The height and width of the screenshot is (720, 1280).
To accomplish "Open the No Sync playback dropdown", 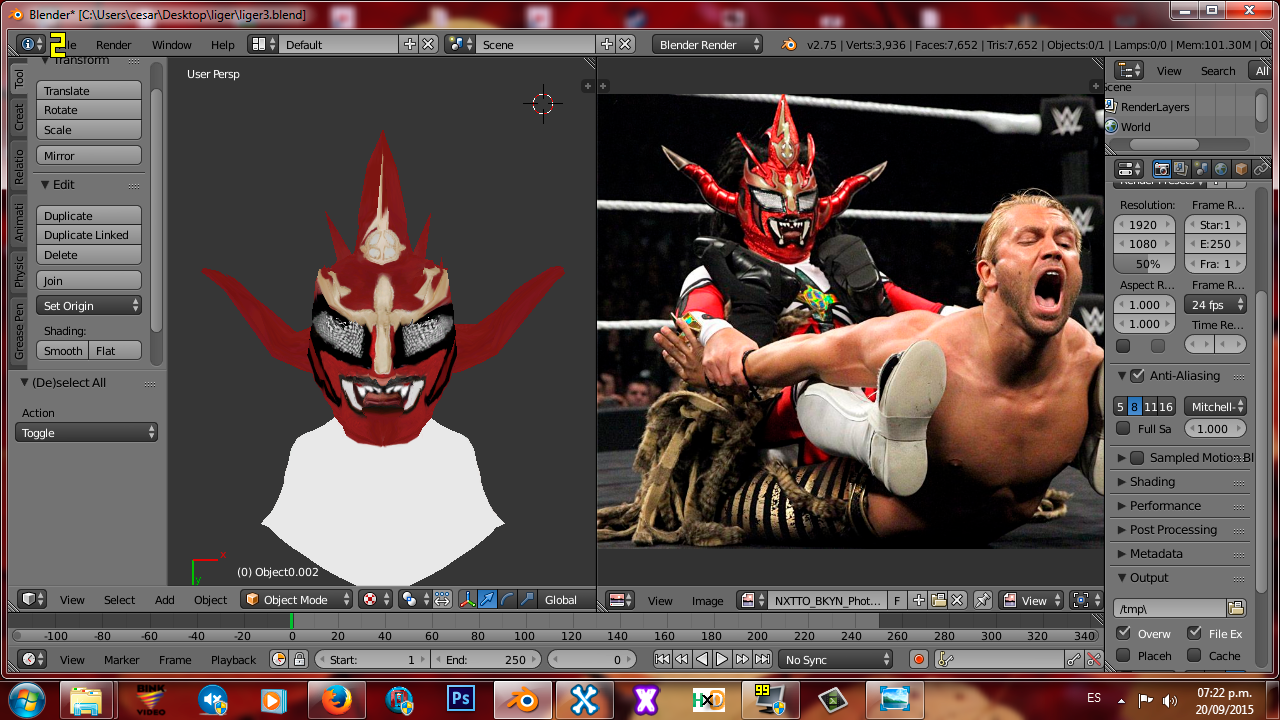I will coord(836,659).
